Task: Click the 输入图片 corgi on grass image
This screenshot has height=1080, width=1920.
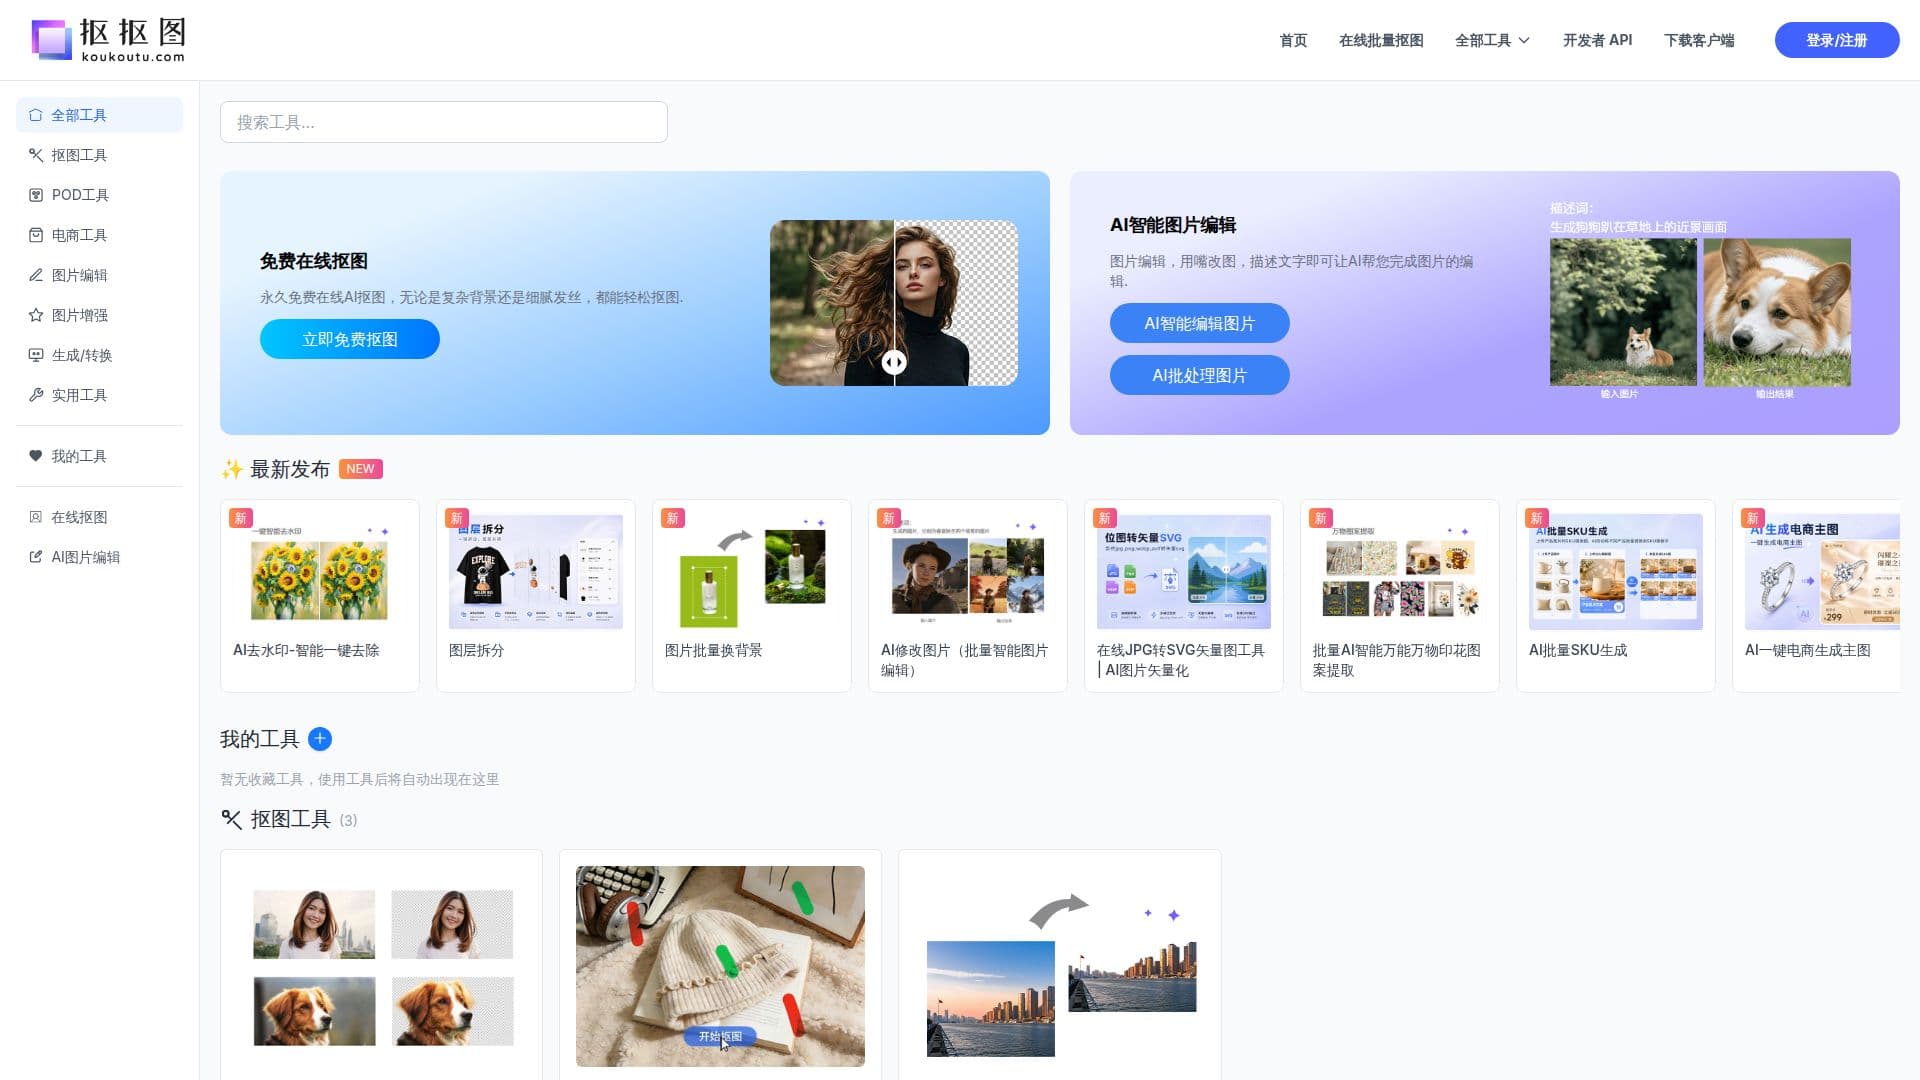Action: pyautogui.click(x=1623, y=312)
